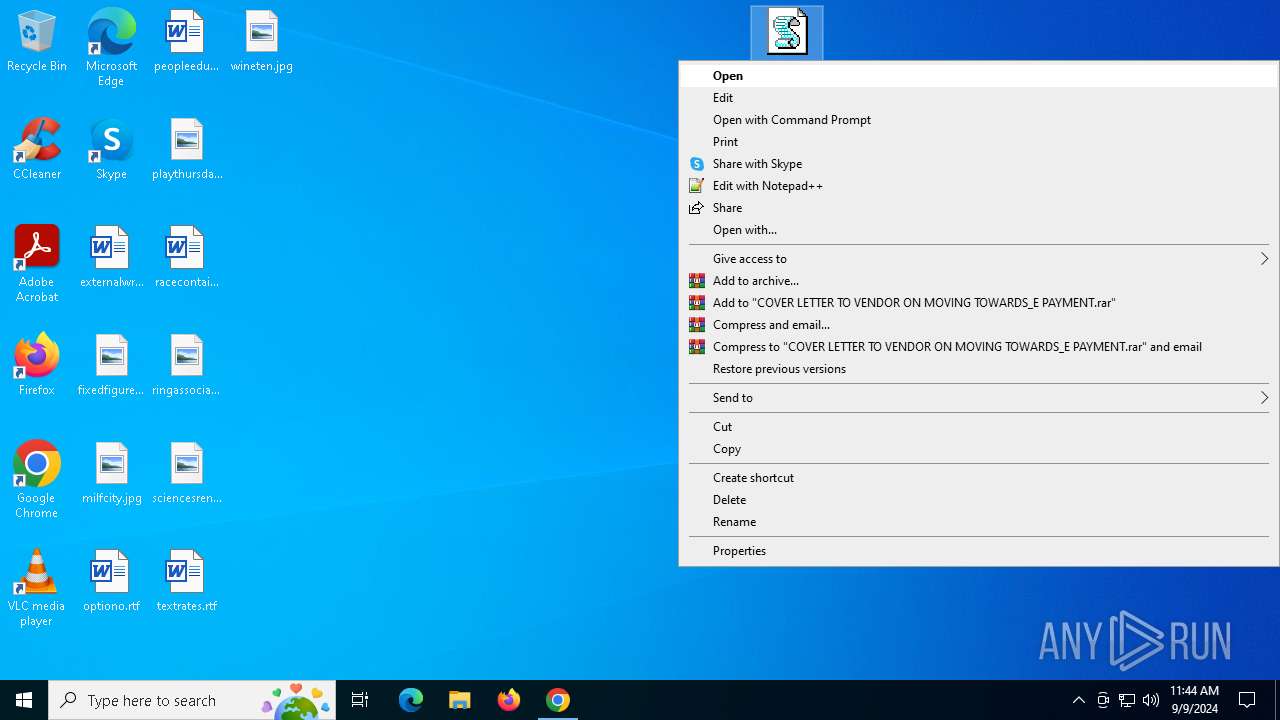Select the Firefox desktop shortcut

coord(37,365)
